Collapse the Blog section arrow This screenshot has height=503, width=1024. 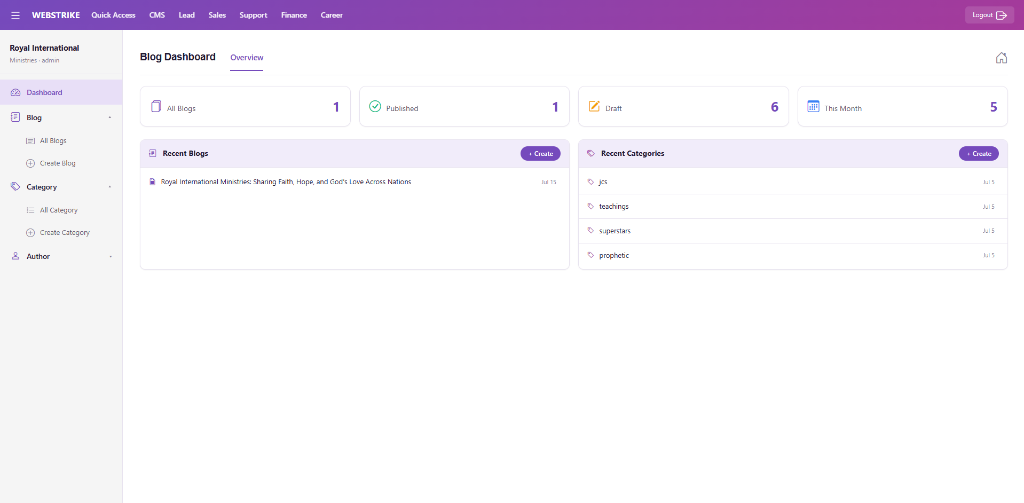pos(110,118)
